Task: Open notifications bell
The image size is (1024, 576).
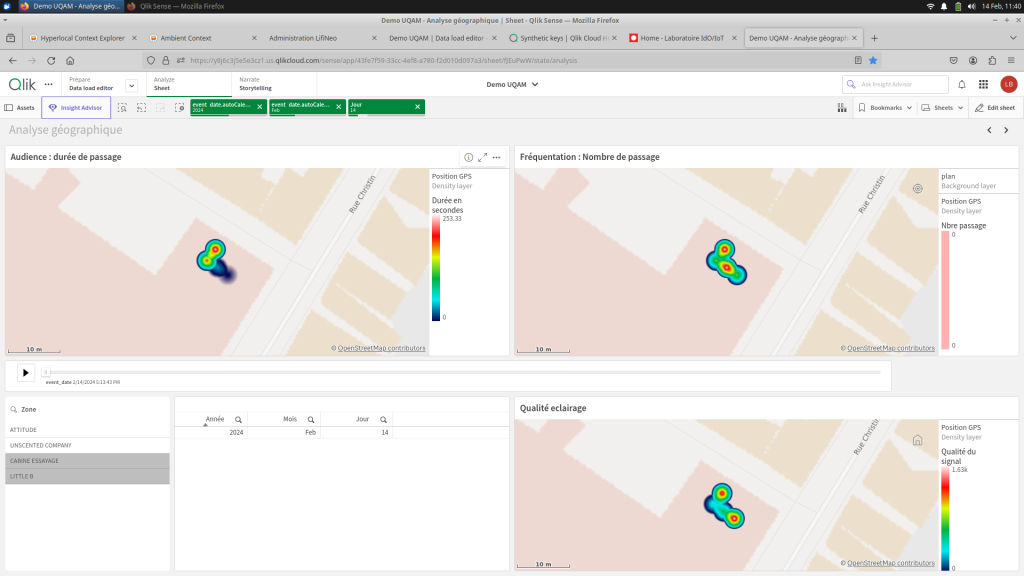Action: pos(962,85)
